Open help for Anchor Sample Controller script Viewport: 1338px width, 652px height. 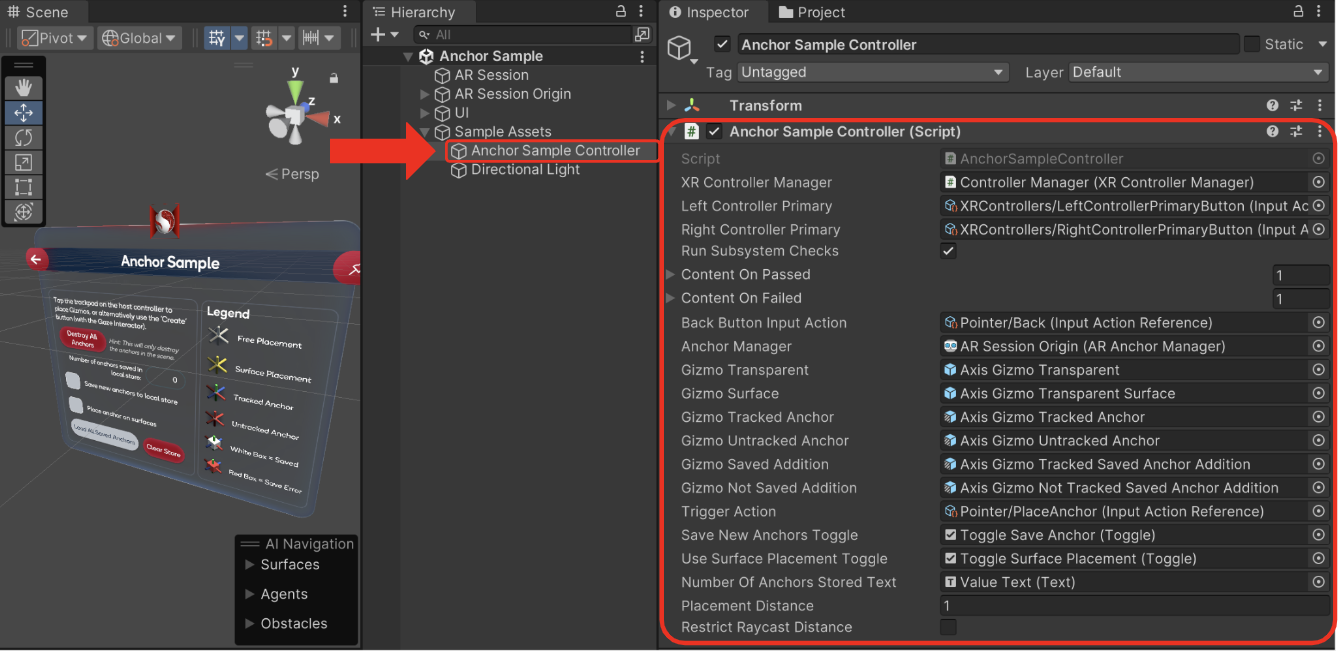[x=1272, y=131]
